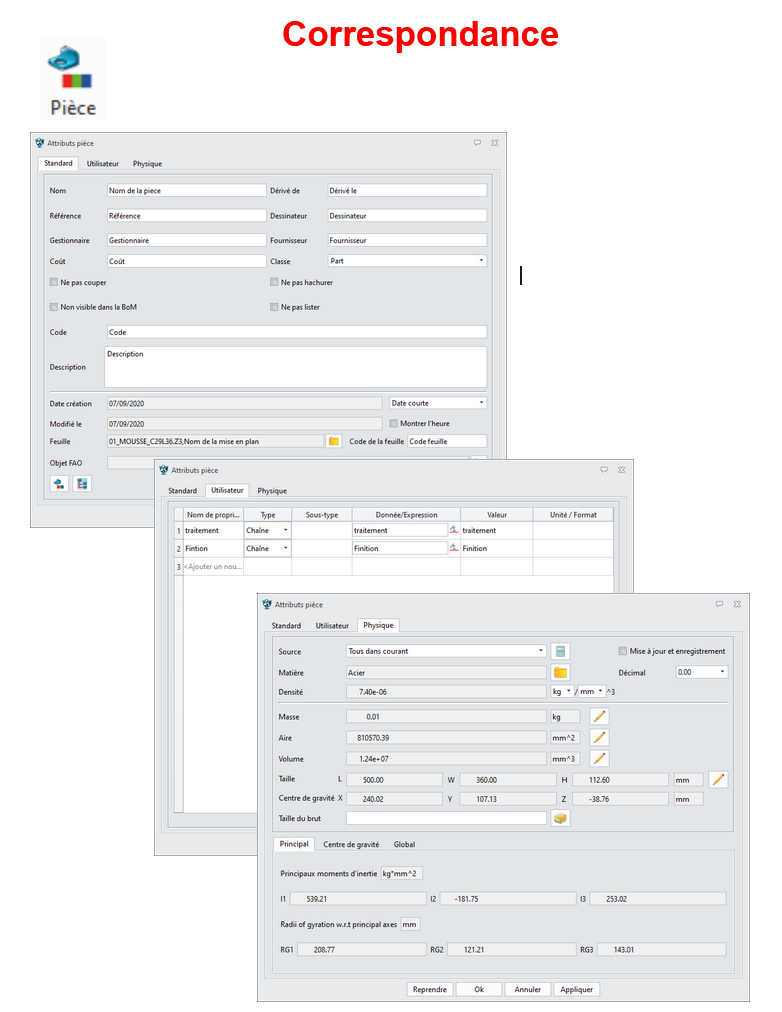Click the Gestionnaire input field
The image size is (782, 1012).
[x=186, y=240]
